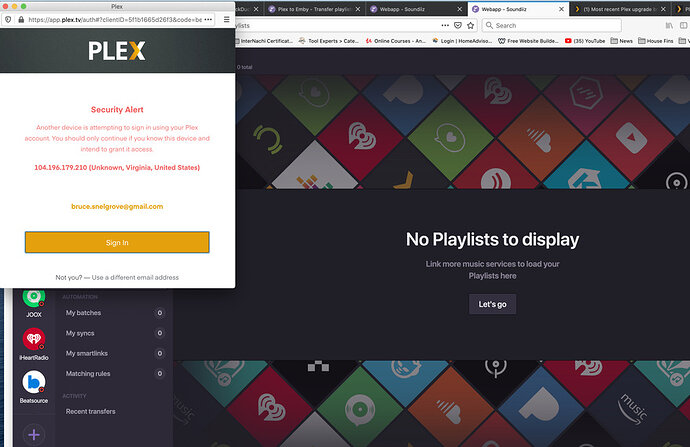The width and height of the screenshot is (690, 447).
Task: Click the Sign In button in Plex window
Action: point(117,242)
